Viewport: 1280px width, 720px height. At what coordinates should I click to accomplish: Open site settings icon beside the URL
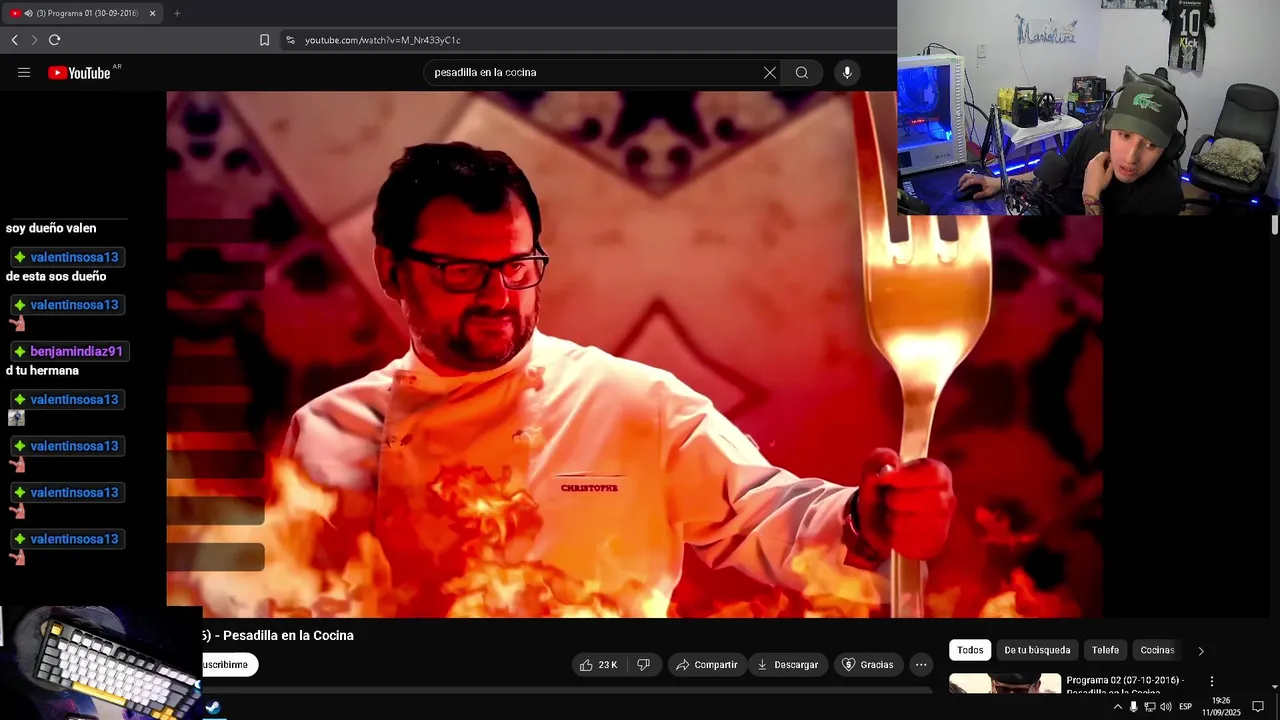(x=290, y=40)
